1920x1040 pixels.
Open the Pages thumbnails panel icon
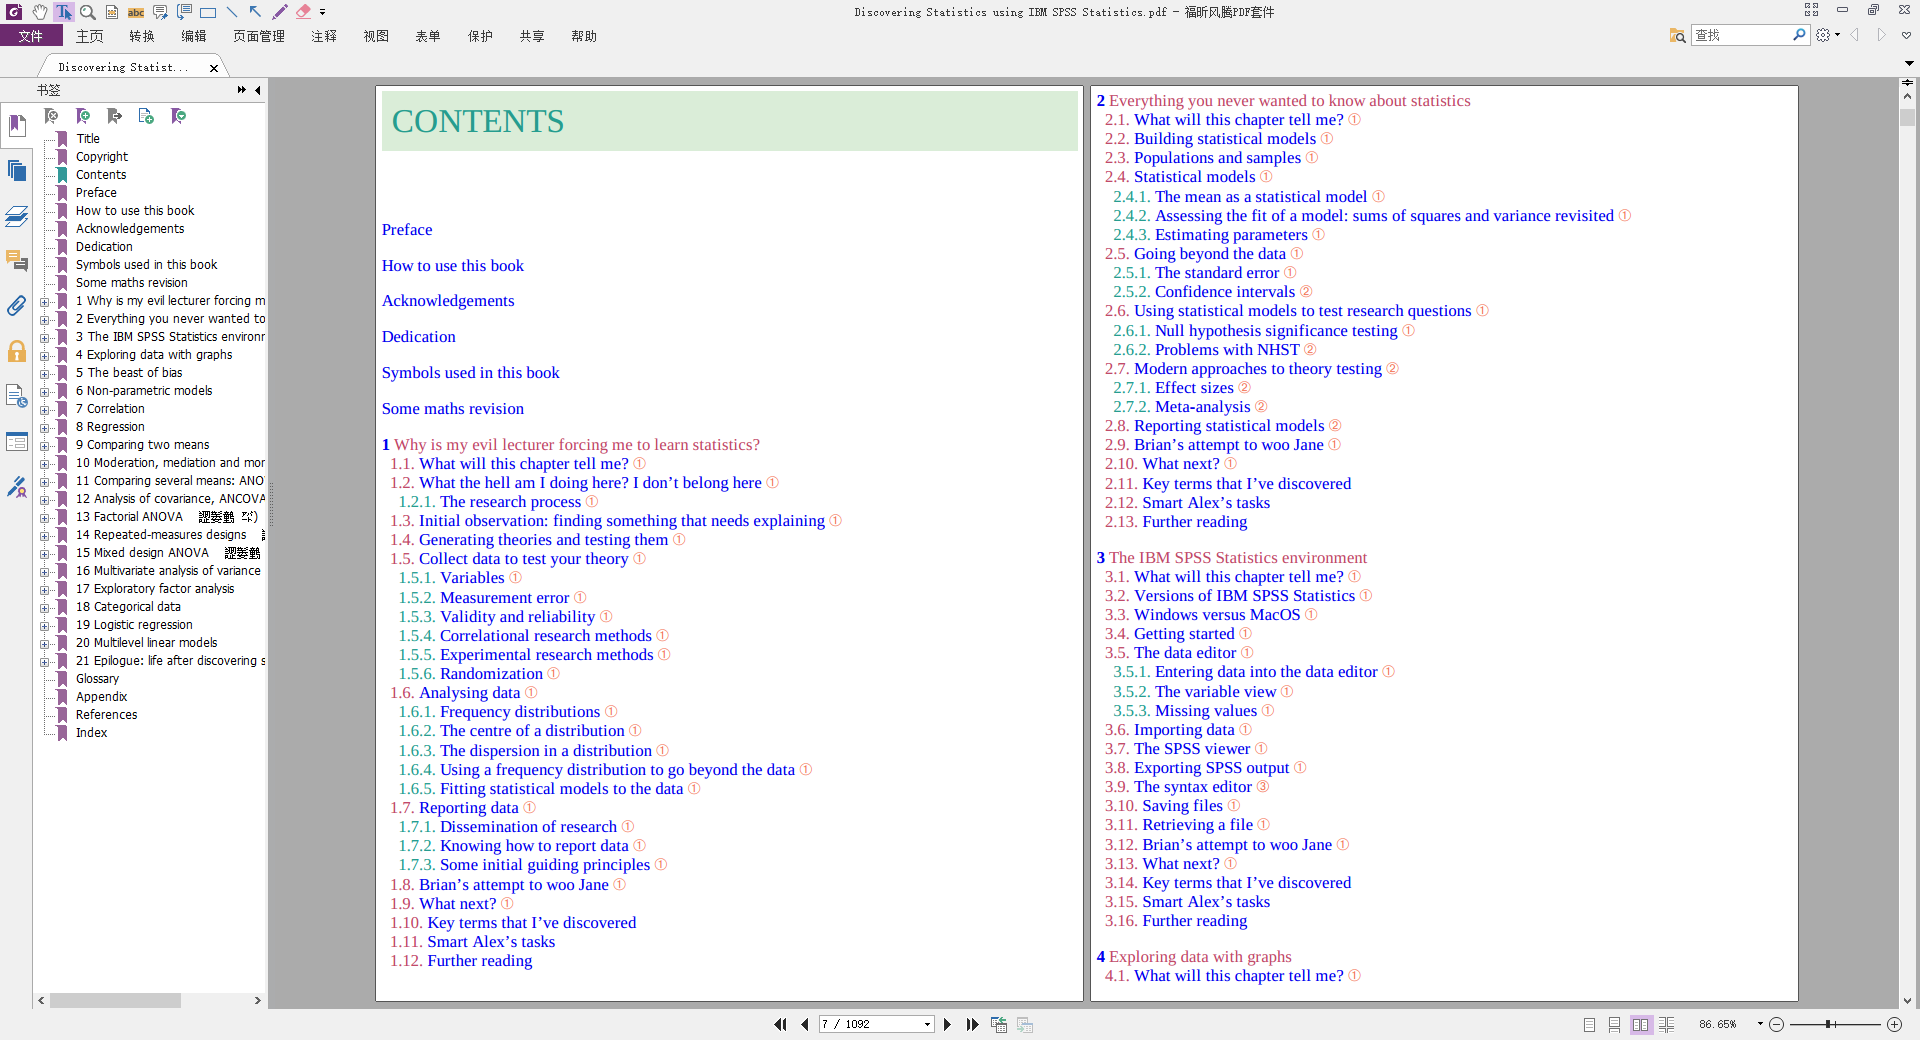coord(17,171)
